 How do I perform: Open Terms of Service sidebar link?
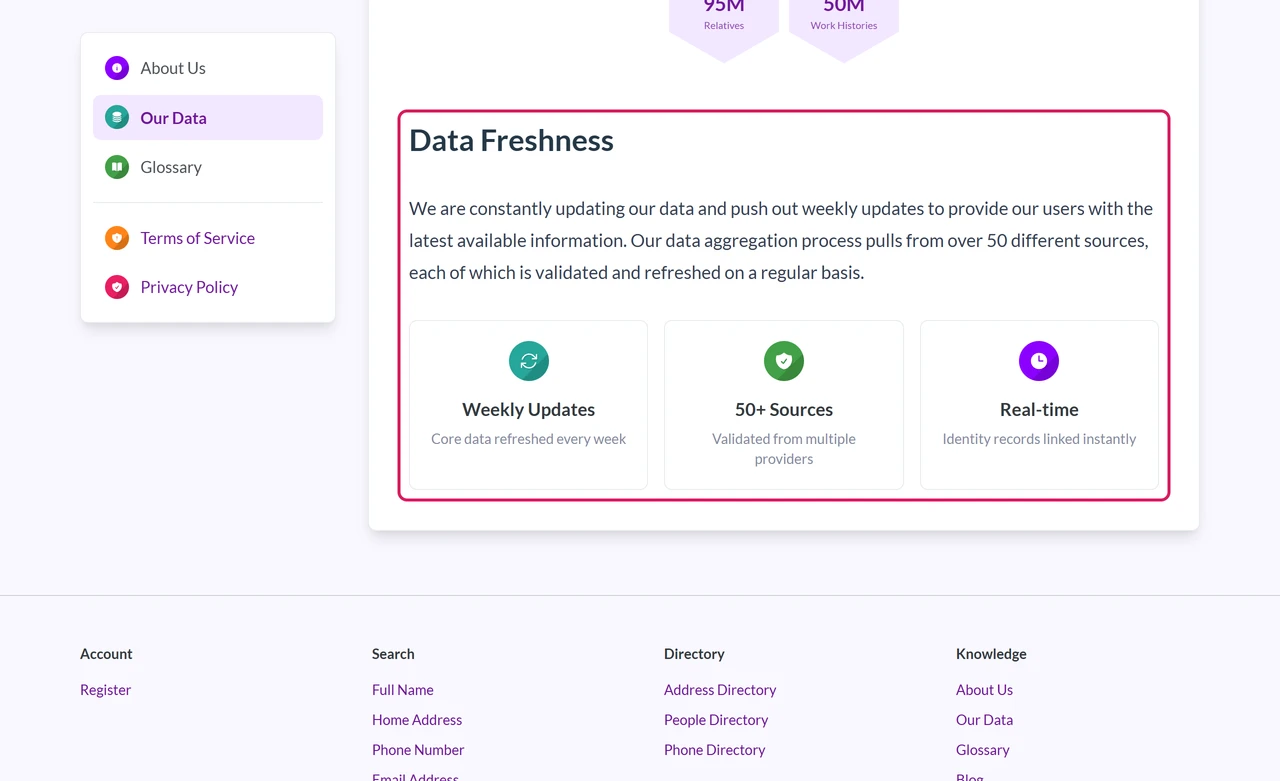(x=208, y=238)
